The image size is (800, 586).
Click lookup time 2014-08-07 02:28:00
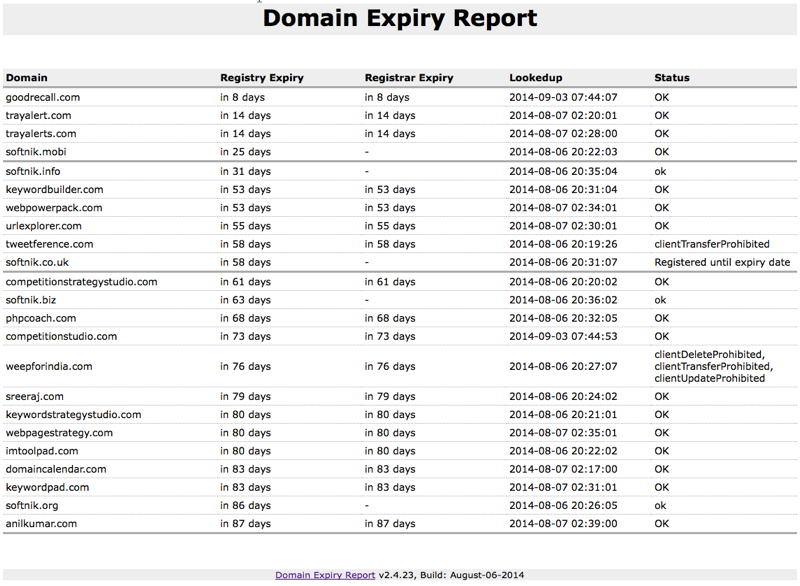pos(563,134)
